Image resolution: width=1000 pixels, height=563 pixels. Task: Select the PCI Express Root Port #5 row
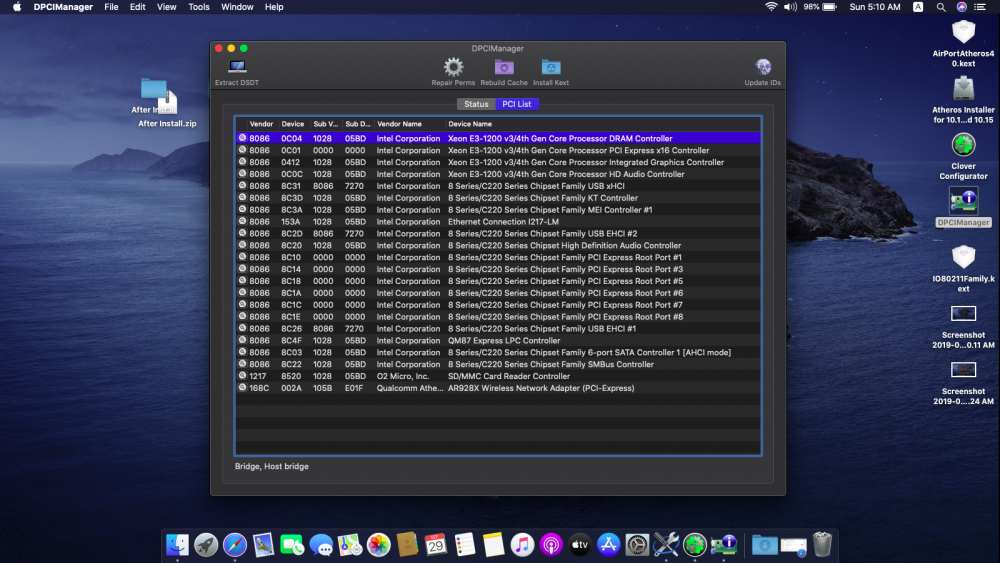498,281
